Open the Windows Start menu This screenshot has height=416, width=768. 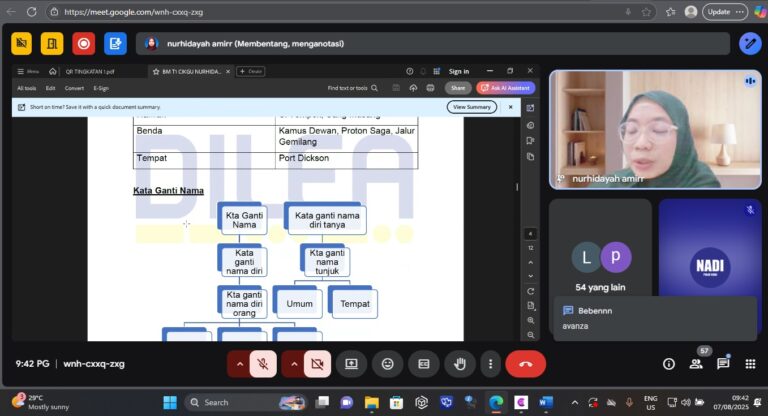click(170, 402)
